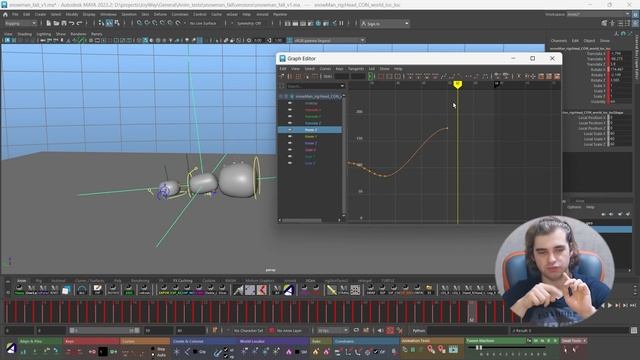
Task: Open the Render View window icon
Action: coord(288,23)
